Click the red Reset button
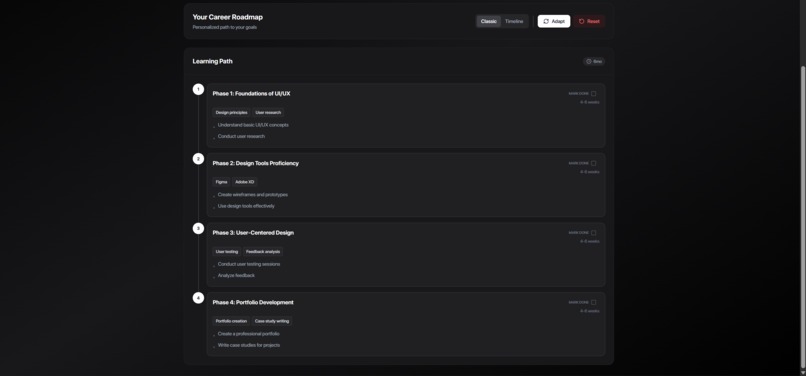 [589, 22]
